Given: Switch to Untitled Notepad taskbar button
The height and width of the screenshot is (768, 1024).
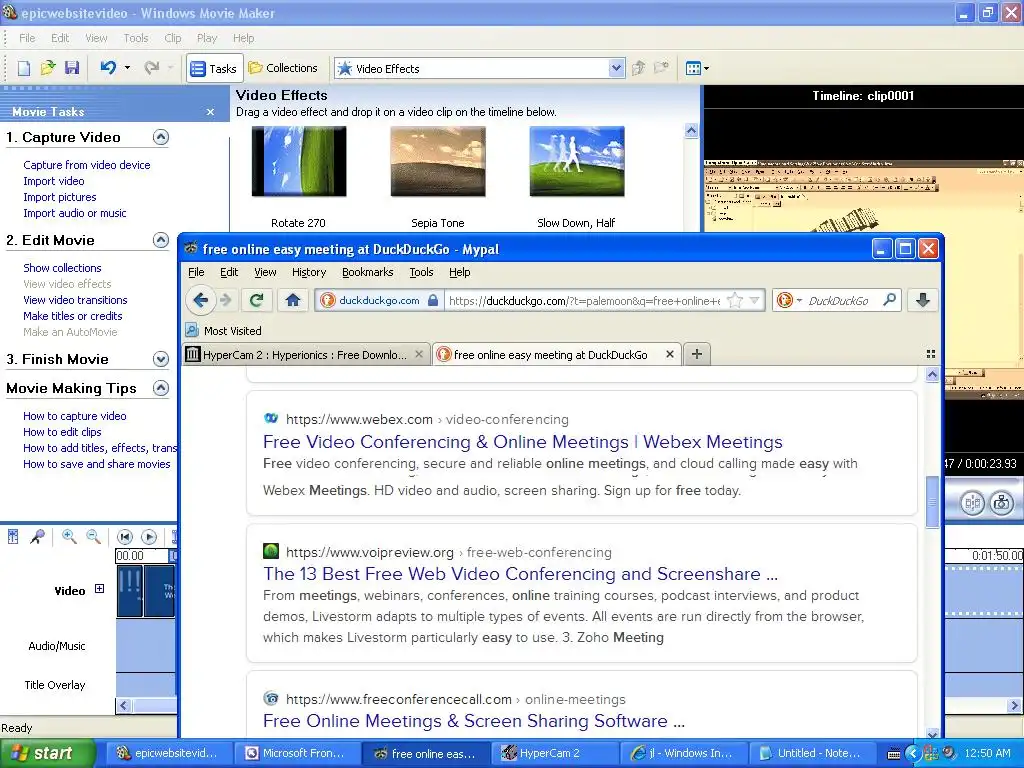Looking at the screenshot, I should [810, 753].
